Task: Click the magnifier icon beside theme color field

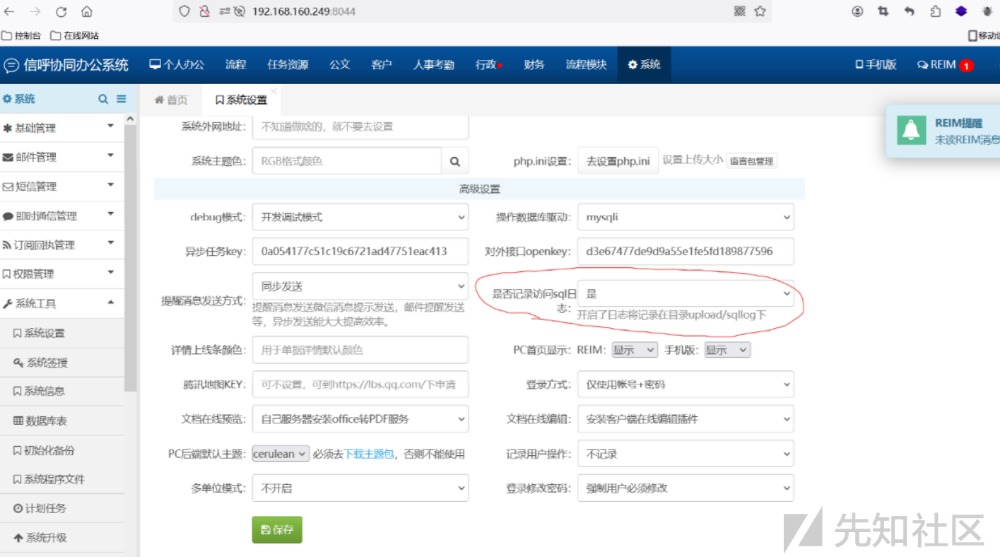Action: click(455, 161)
